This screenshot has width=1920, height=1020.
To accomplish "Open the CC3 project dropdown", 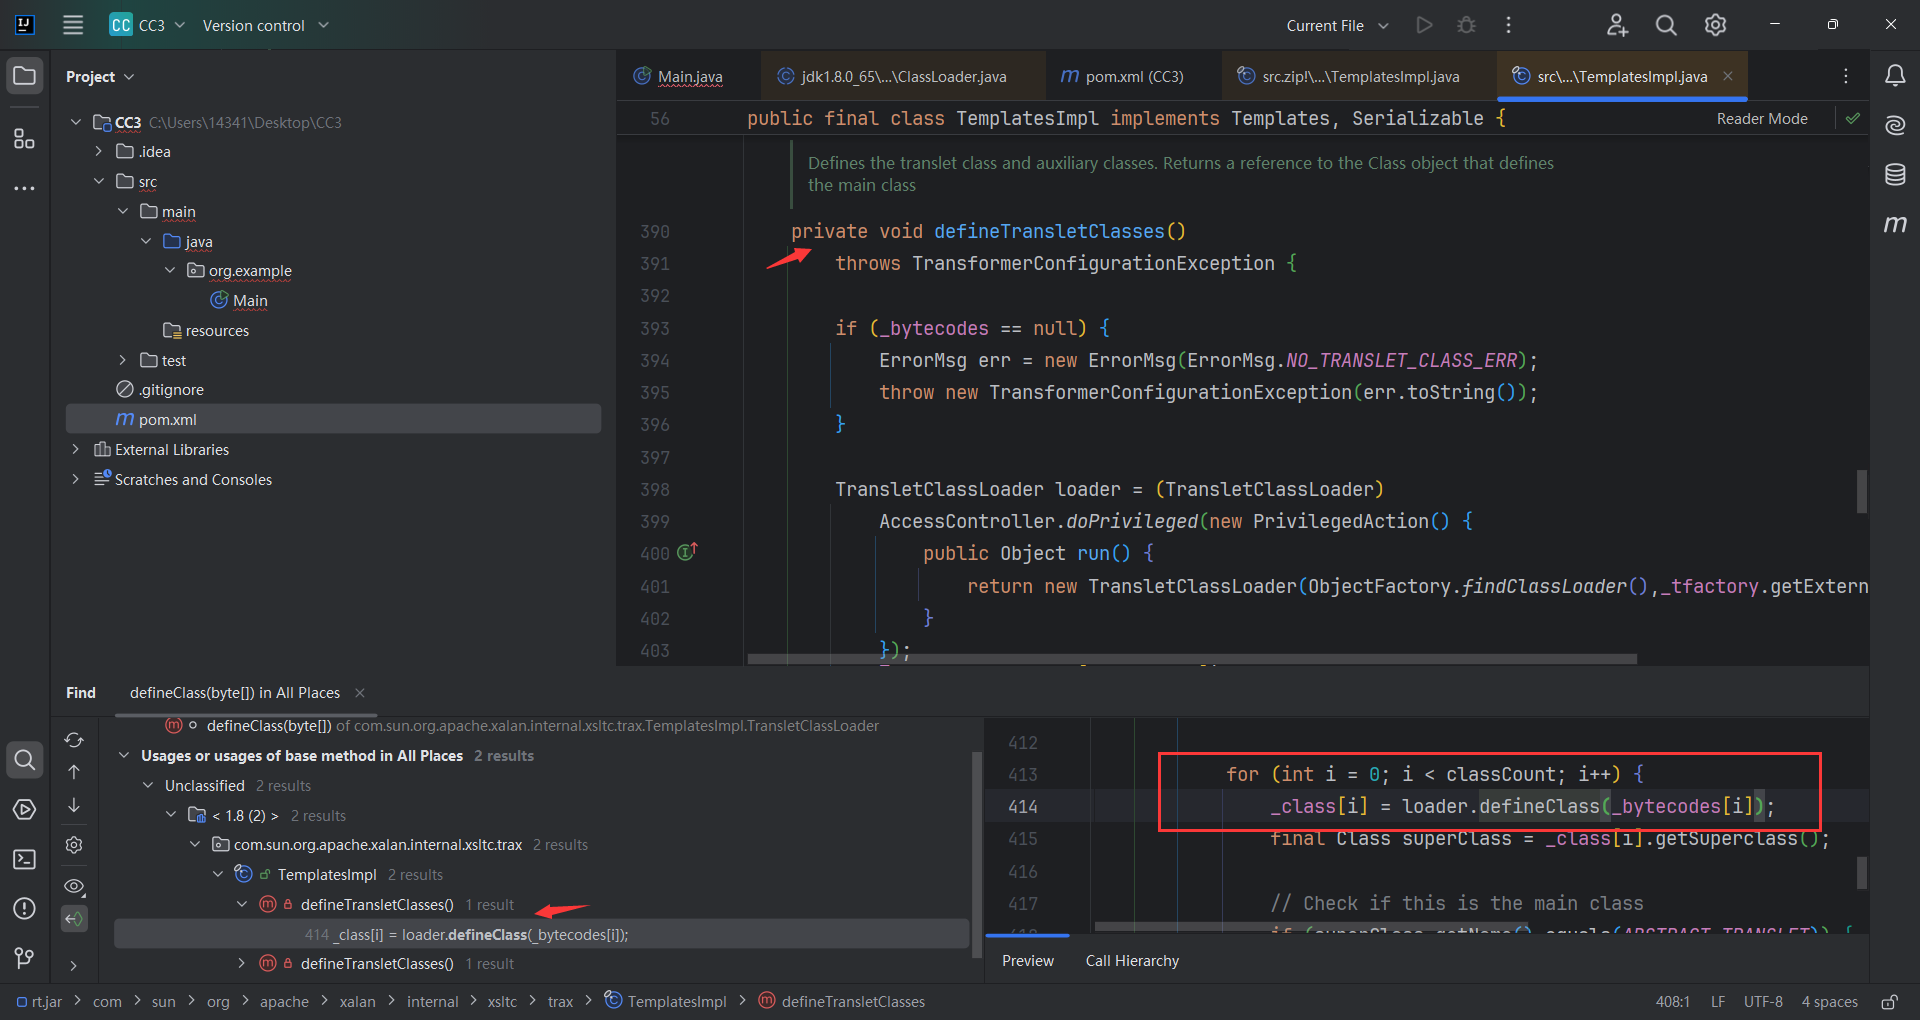I will click(148, 25).
